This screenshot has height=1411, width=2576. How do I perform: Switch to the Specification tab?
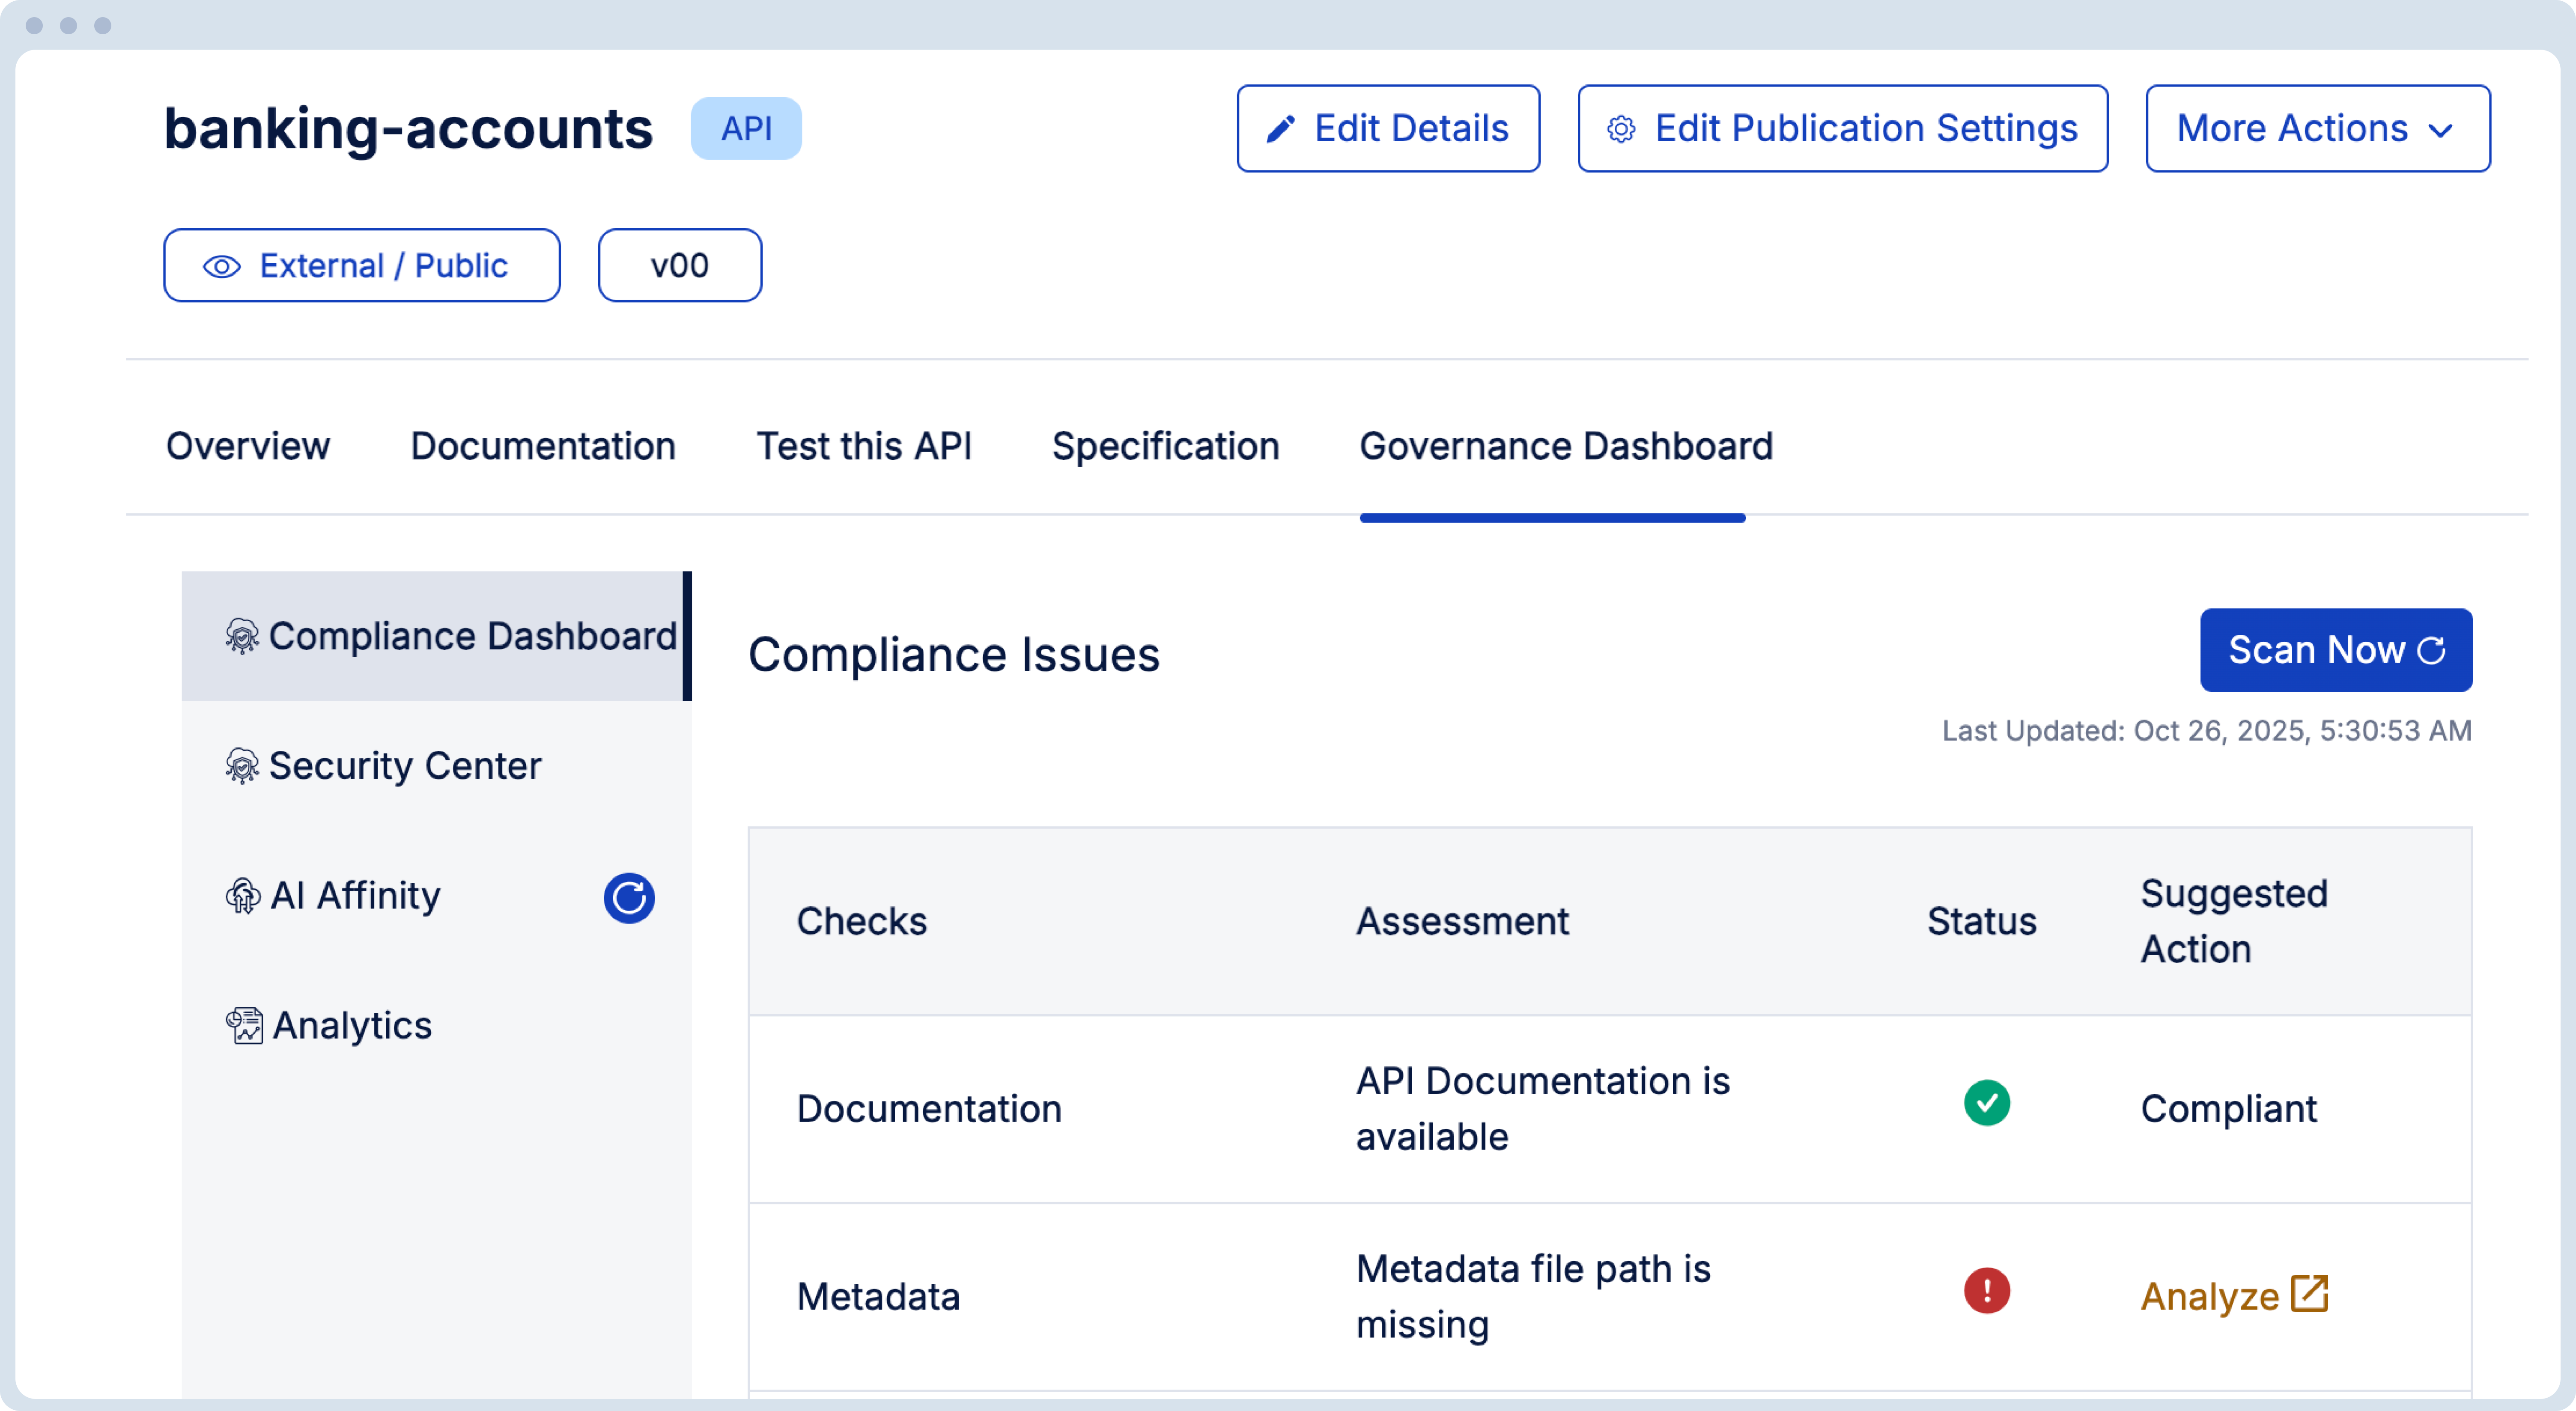coord(1165,446)
